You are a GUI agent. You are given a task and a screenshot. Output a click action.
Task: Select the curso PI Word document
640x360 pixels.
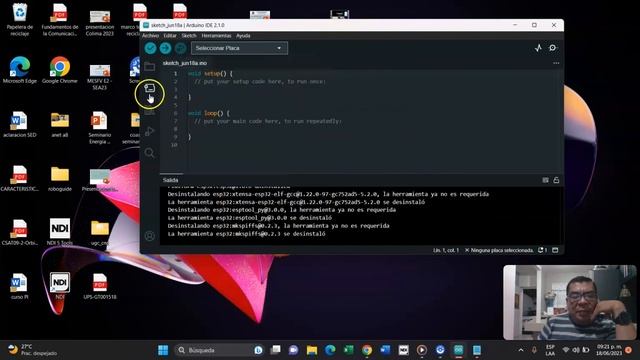click(x=20, y=286)
